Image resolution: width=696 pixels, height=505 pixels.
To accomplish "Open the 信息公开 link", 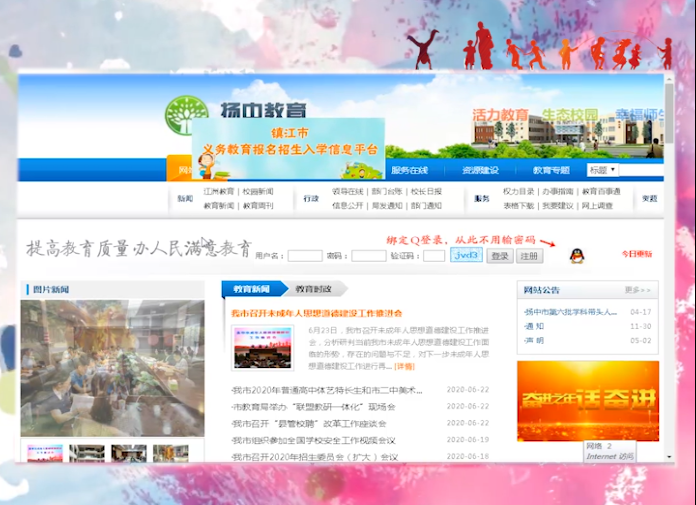I will click(348, 206).
